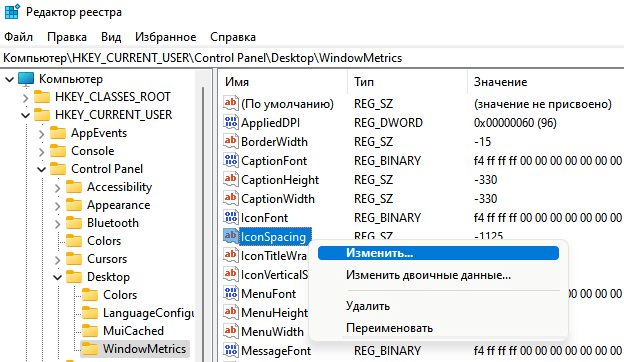
Task: Click the registry path address bar
Action: point(312,58)
